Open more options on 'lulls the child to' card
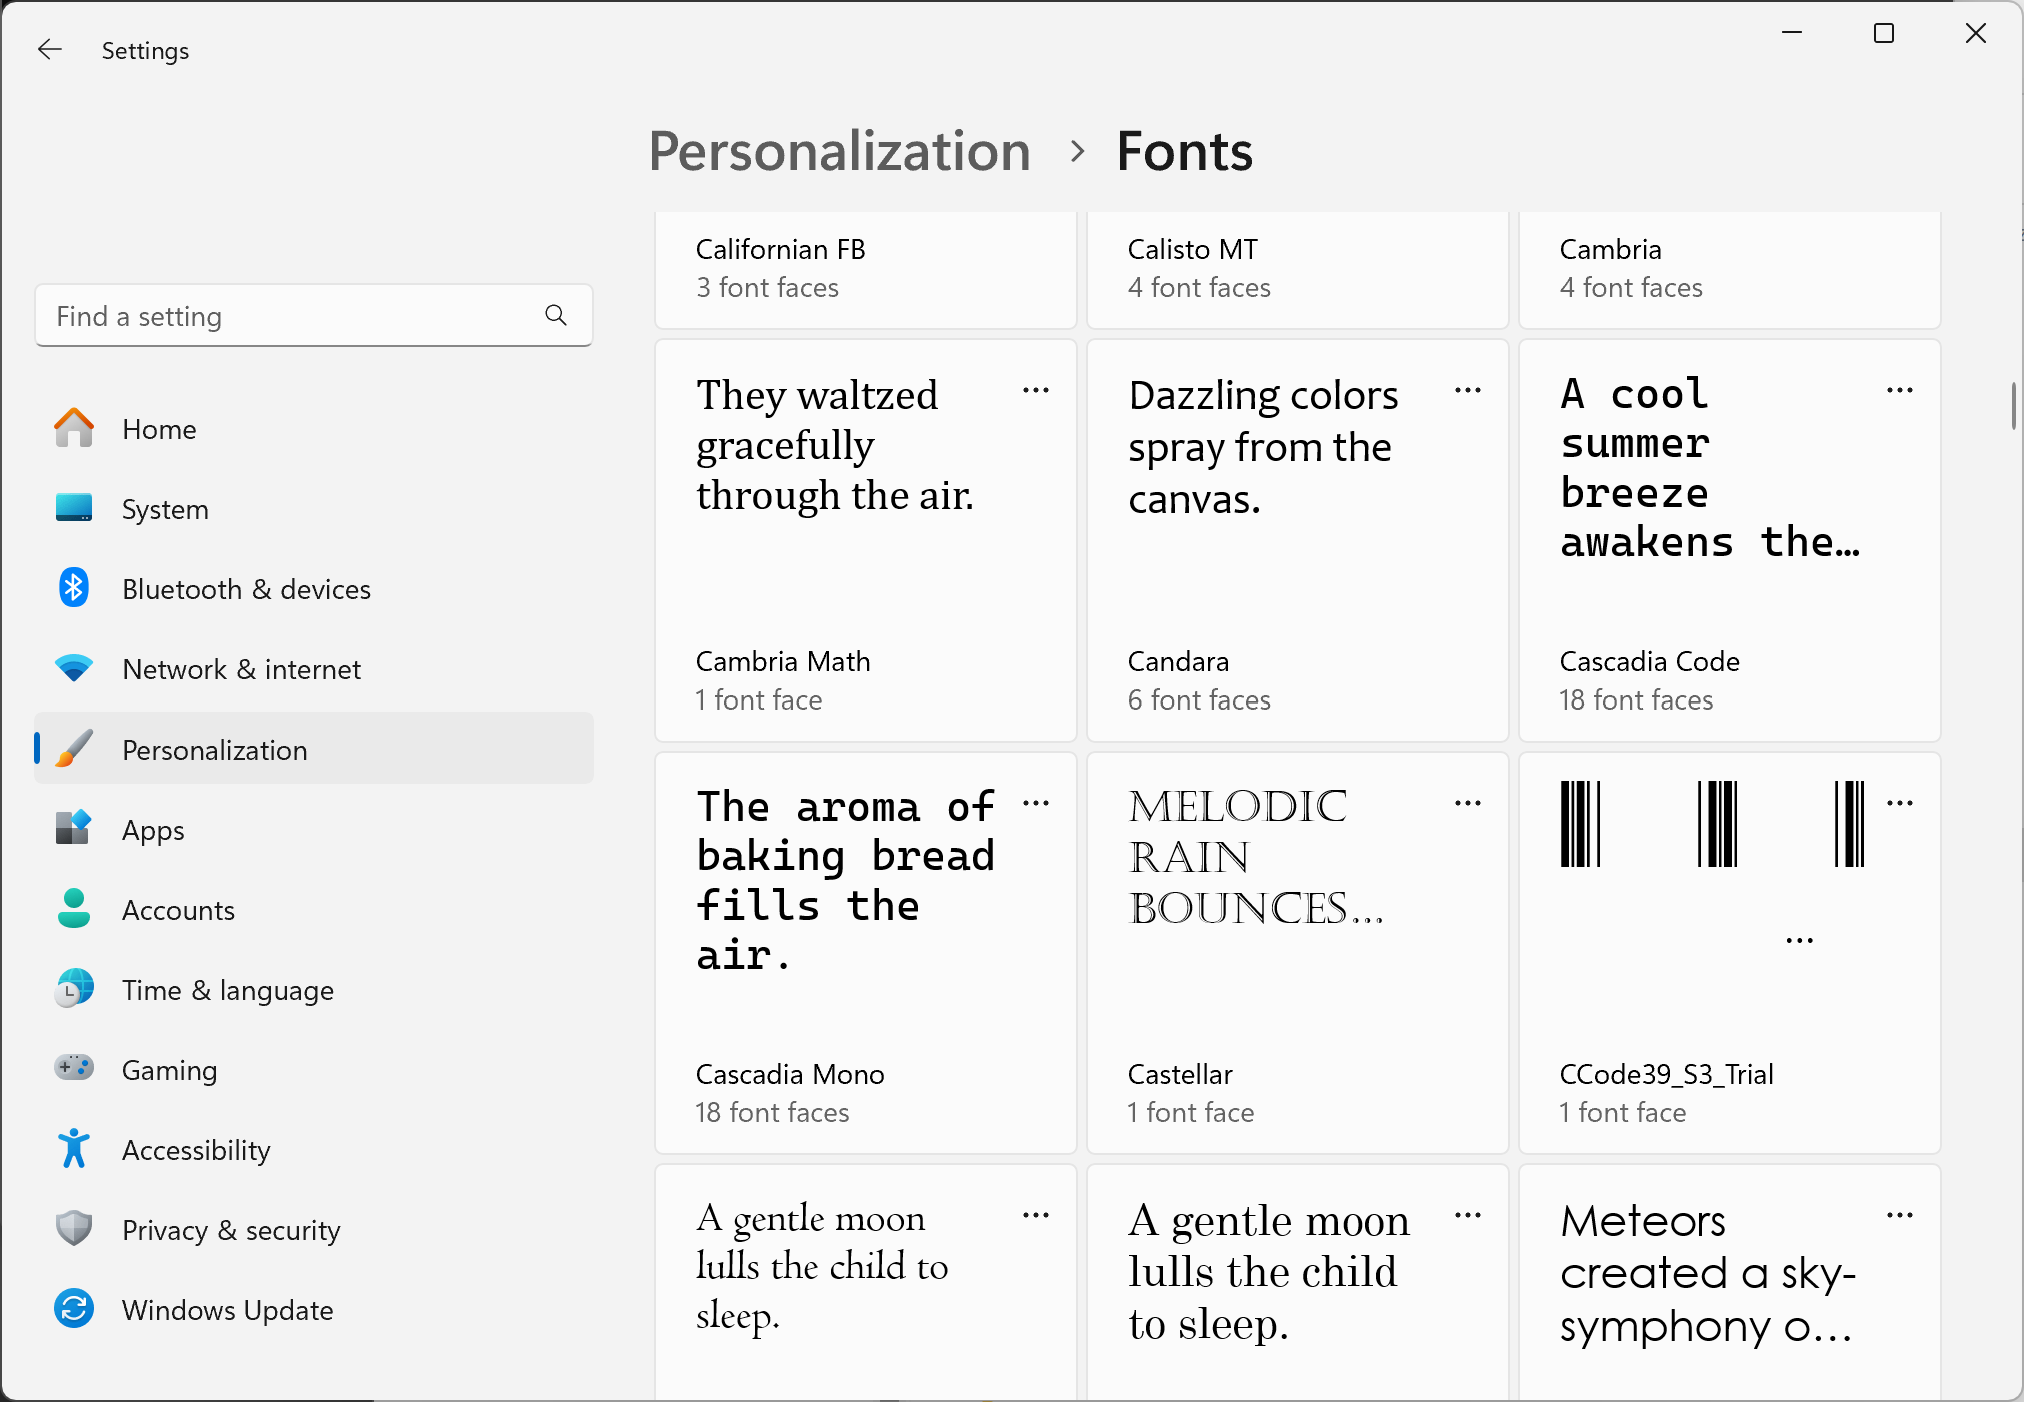2024x1402 pixels. 1036,1216
